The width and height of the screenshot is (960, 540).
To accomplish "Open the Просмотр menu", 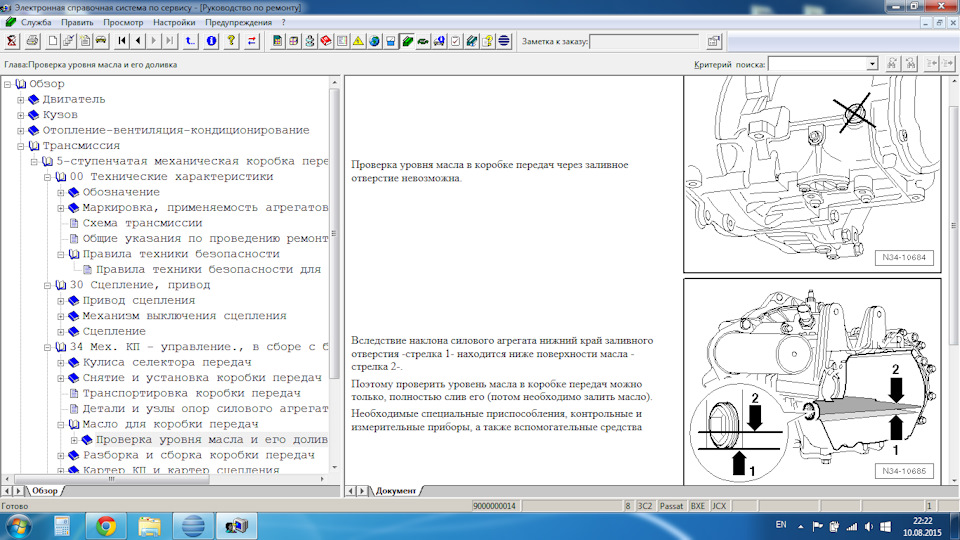I will click(123, 22).
